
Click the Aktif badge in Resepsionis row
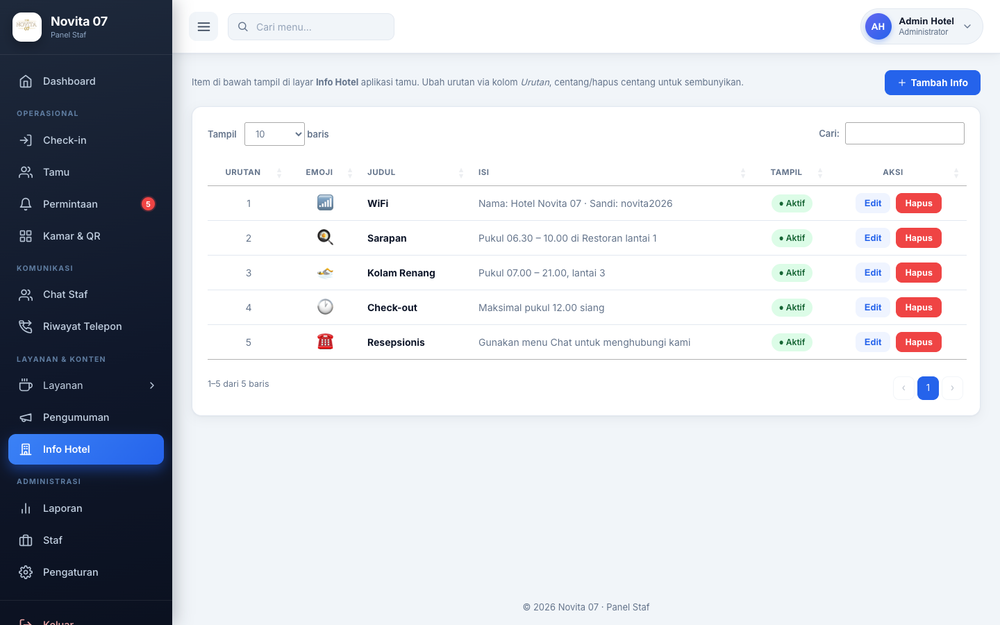[791, 342]
